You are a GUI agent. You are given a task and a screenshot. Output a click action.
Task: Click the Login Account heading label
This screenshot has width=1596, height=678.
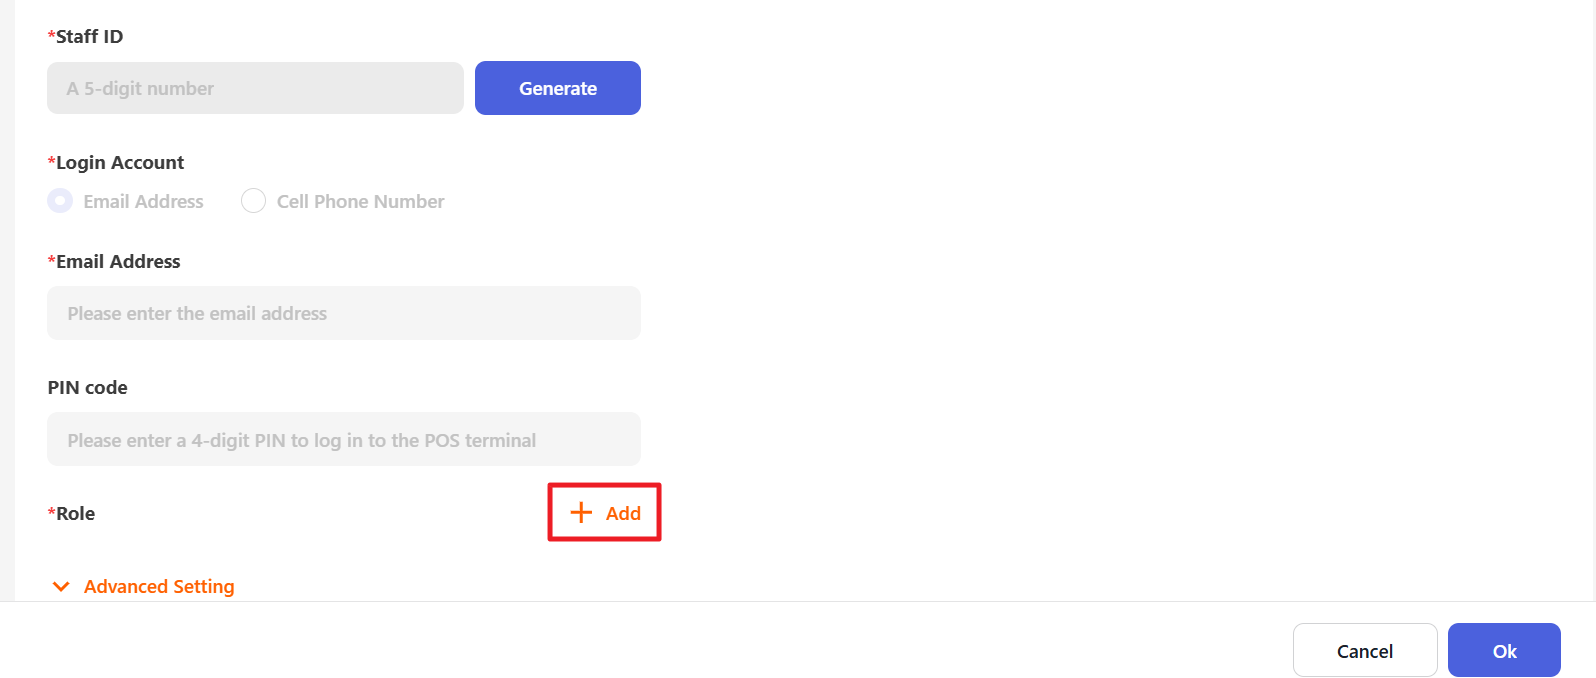(x=120, y=163)
